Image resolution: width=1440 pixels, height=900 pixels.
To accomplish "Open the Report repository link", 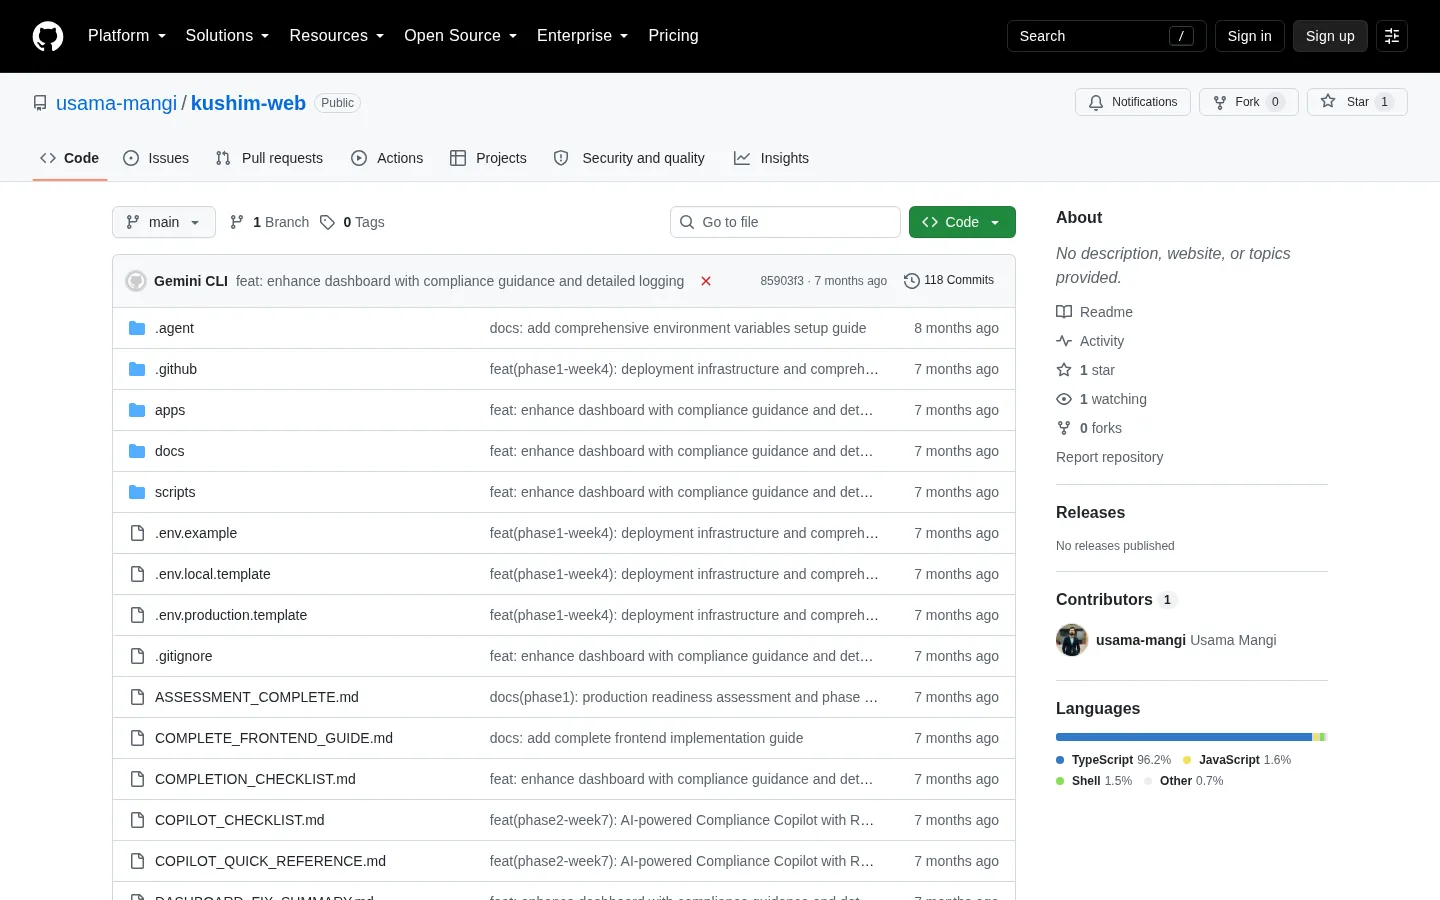I will (1110, 457).
